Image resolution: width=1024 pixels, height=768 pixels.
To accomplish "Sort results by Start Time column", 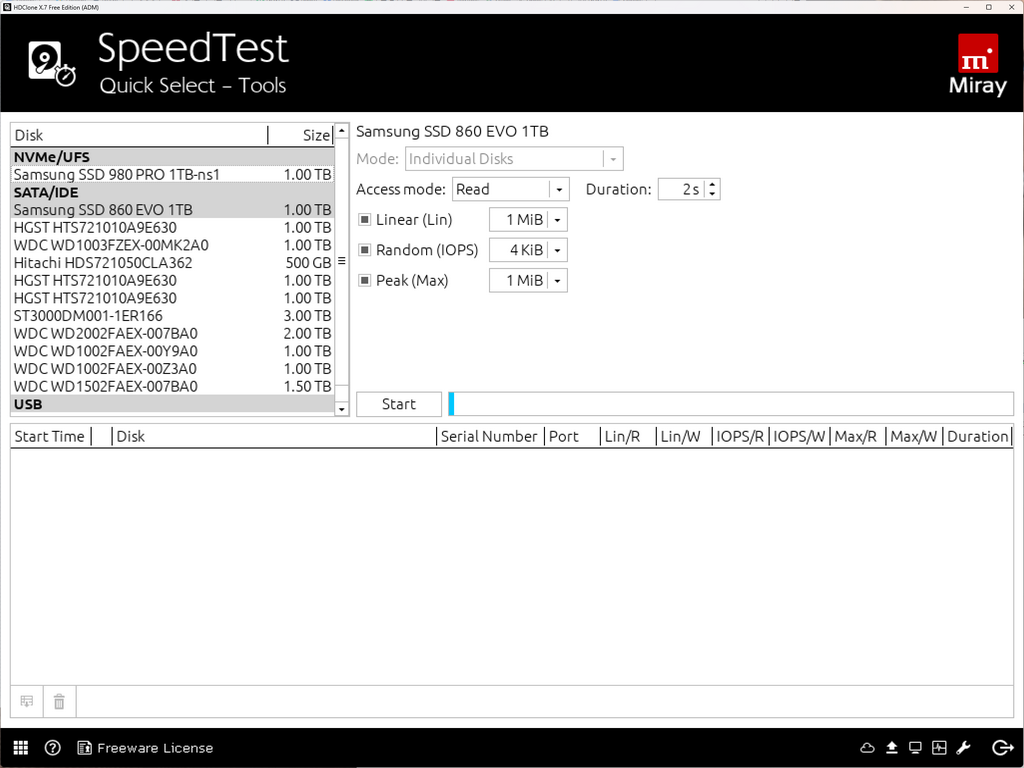I will [51, 436].
